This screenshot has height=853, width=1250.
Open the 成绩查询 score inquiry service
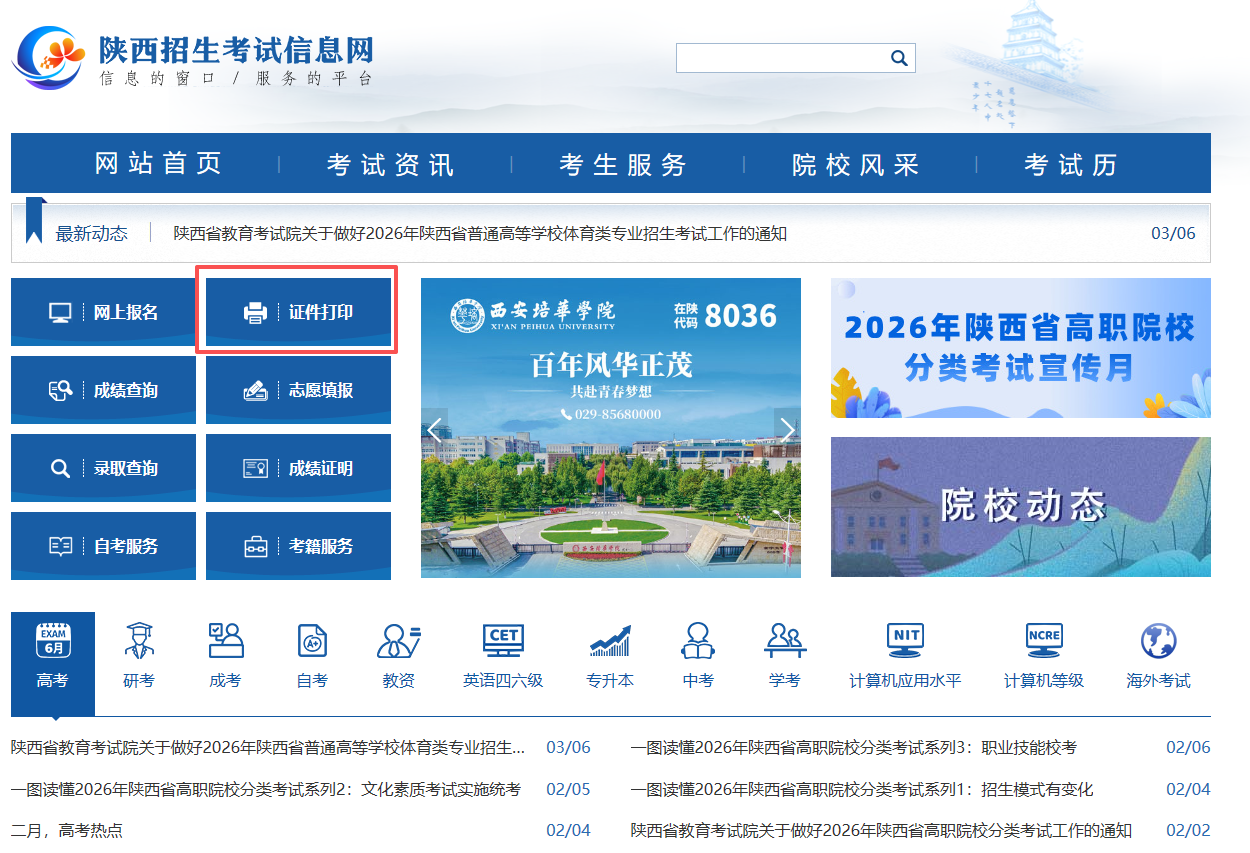[103, 389]
